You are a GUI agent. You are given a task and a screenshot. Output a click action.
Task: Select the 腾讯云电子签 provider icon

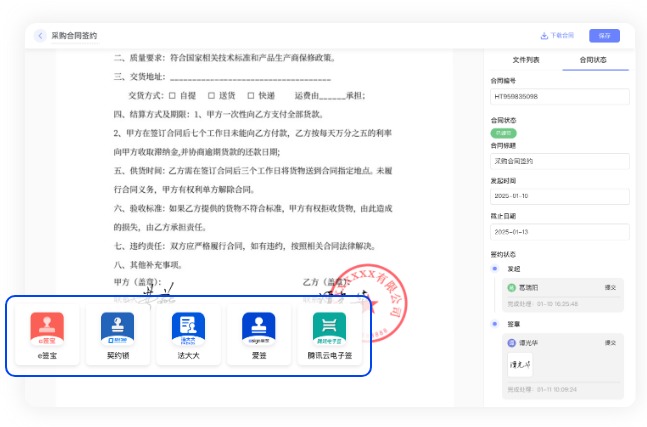click(x=329, y=329)
